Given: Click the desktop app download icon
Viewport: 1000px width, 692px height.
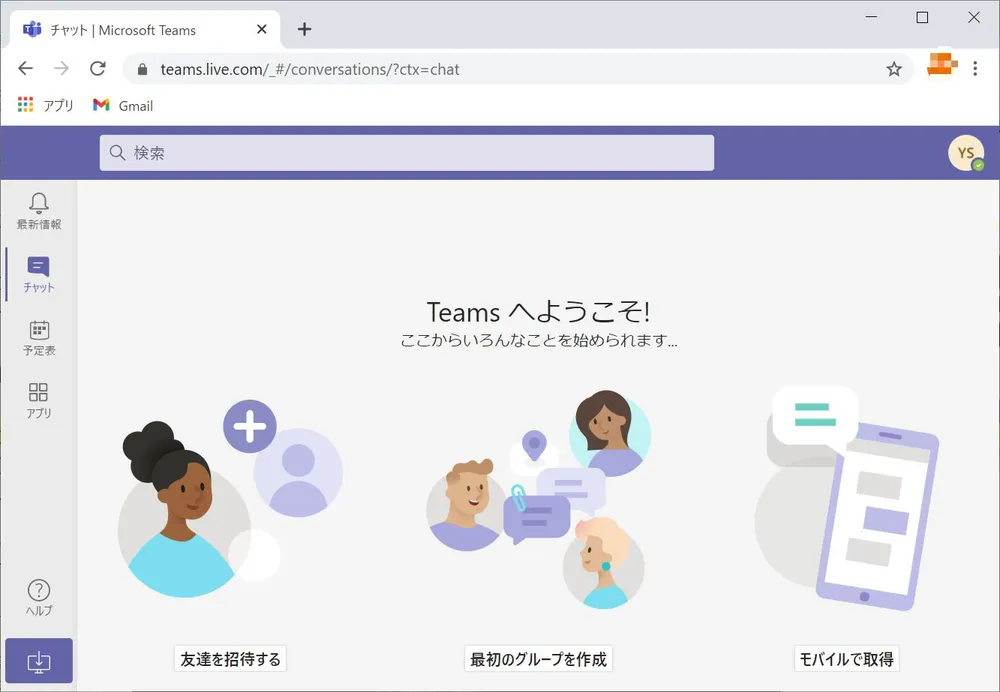Looking at the screenshot, I should pos(38,660).
